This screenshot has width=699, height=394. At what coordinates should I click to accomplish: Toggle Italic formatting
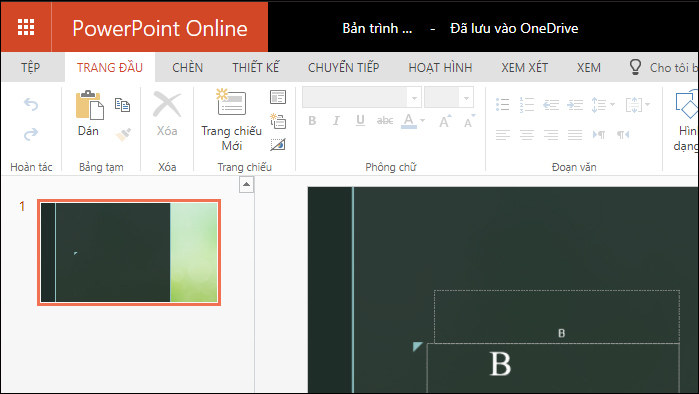tap(336, 121)
